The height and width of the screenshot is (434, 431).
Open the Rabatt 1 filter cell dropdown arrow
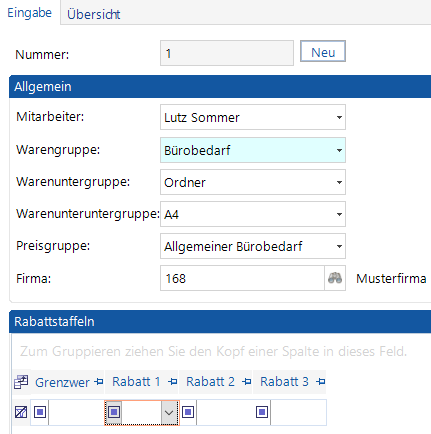coord(169,413)
